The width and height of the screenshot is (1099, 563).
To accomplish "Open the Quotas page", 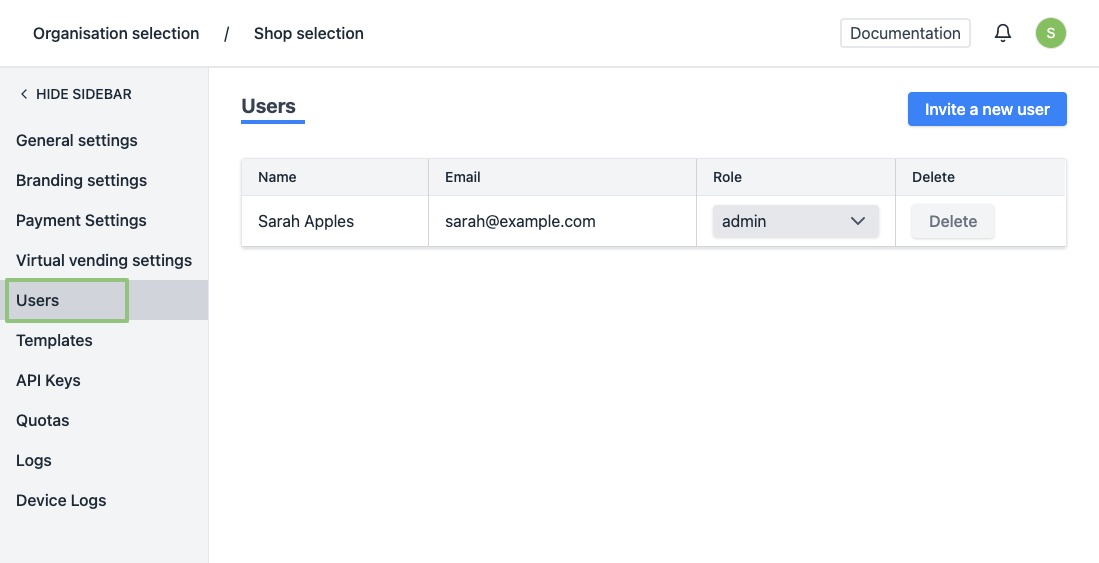I will (x=43, y=420).
